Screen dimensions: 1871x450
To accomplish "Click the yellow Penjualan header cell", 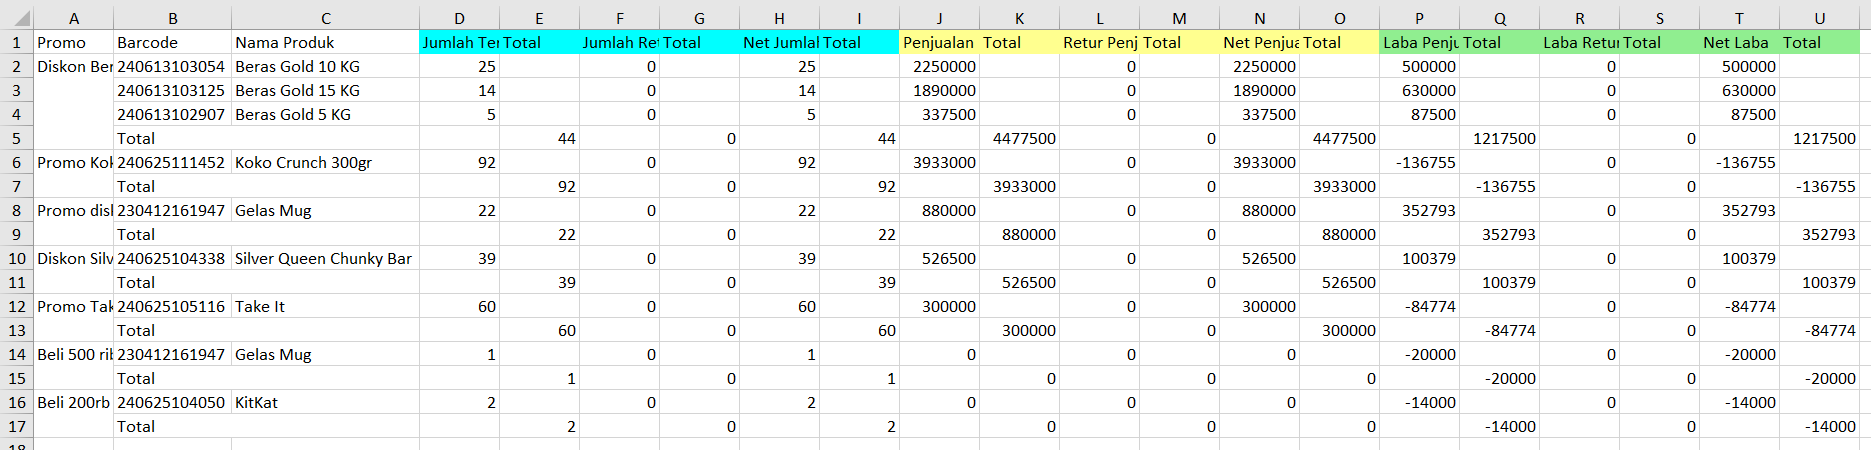I will pyautogui.click(x=938, y=42).
